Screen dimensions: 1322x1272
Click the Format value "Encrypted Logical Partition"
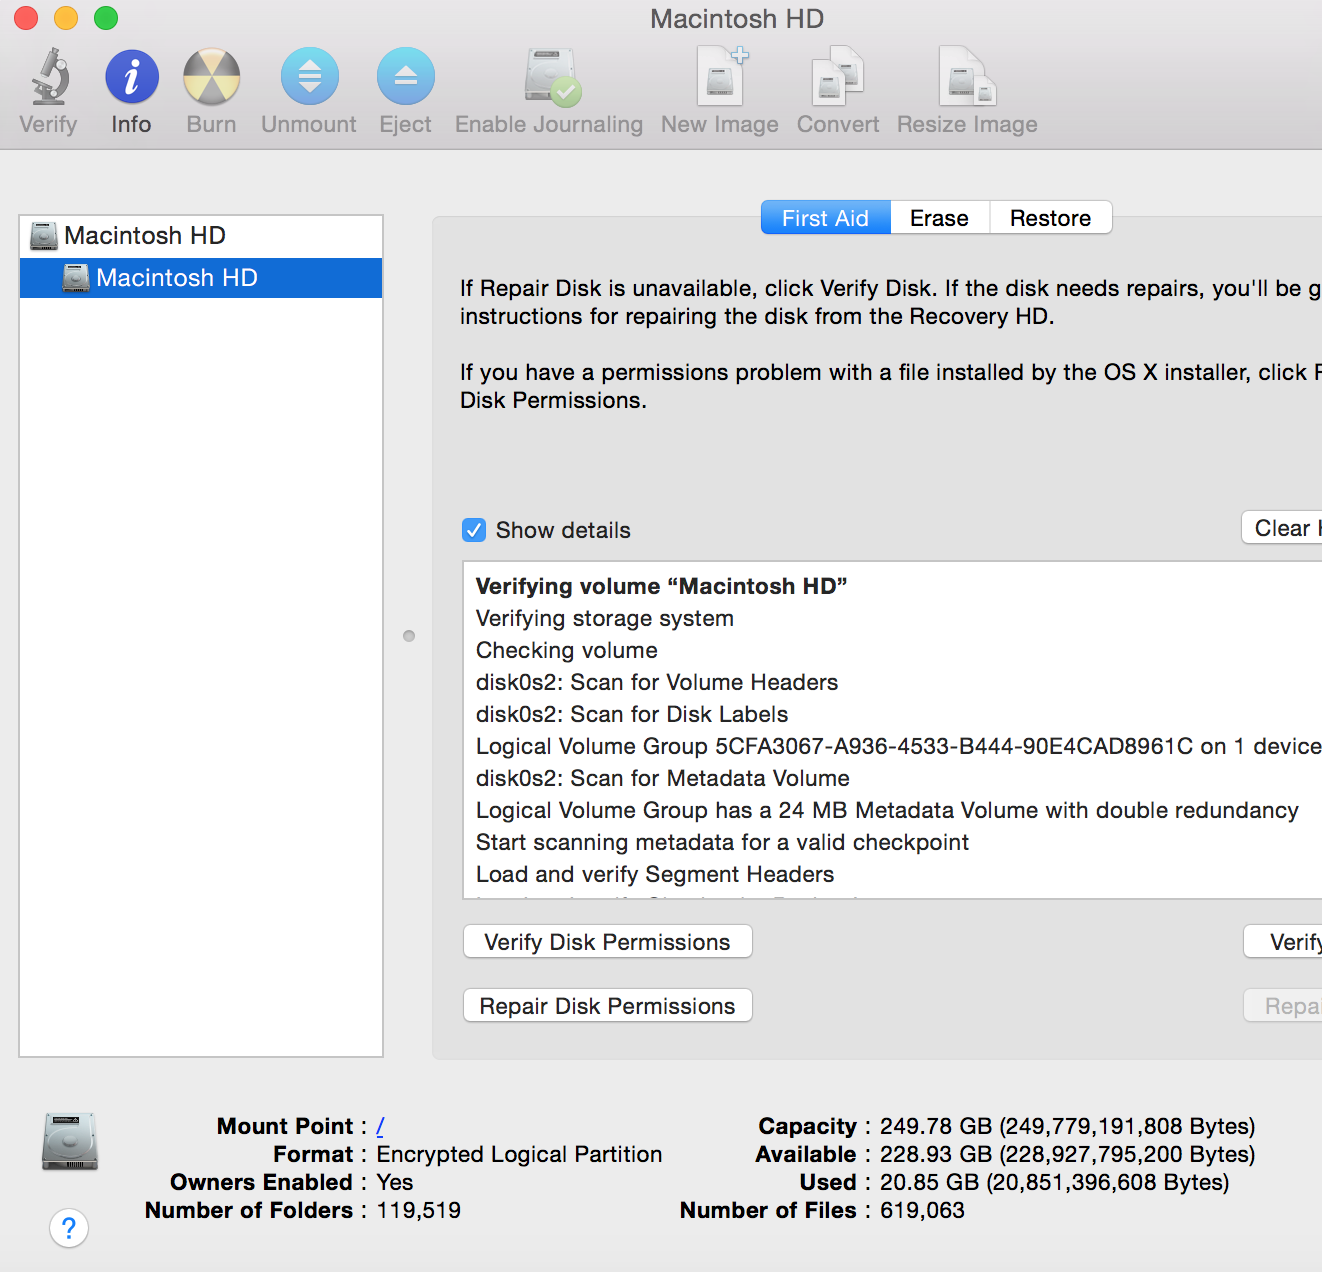coord(519,1154)
